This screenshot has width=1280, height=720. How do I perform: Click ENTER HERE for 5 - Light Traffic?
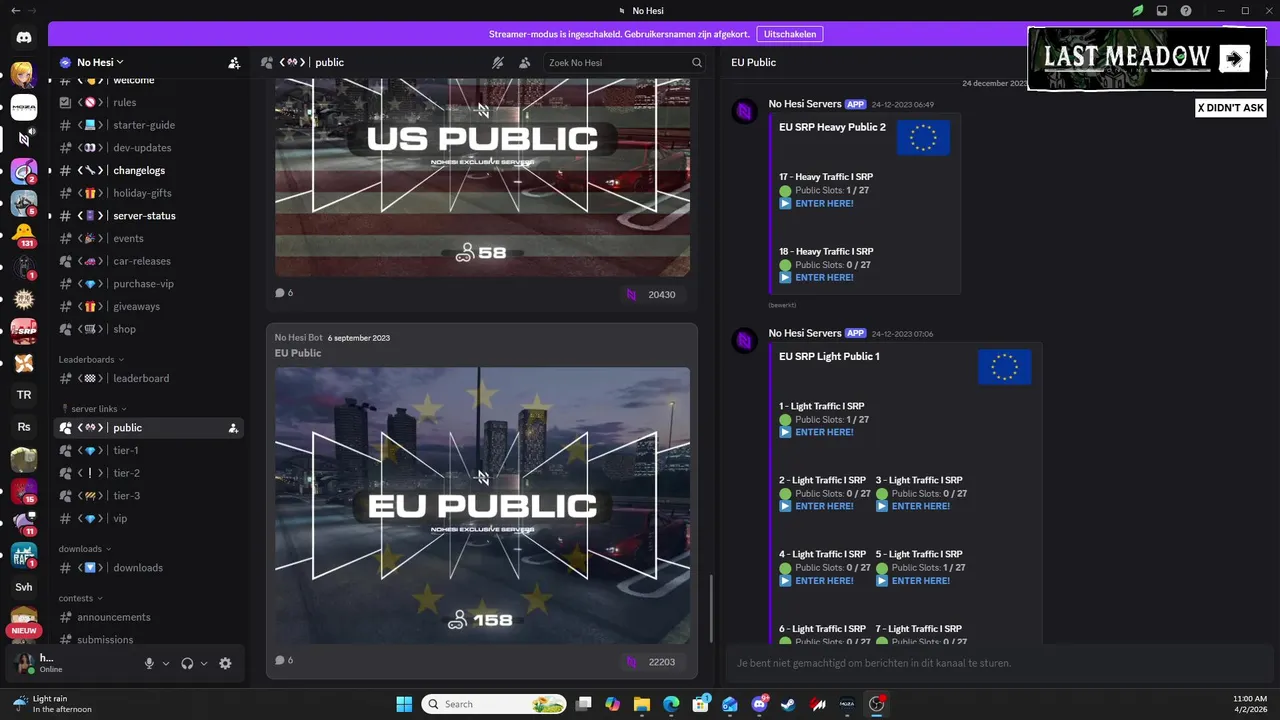click(920, 580)
